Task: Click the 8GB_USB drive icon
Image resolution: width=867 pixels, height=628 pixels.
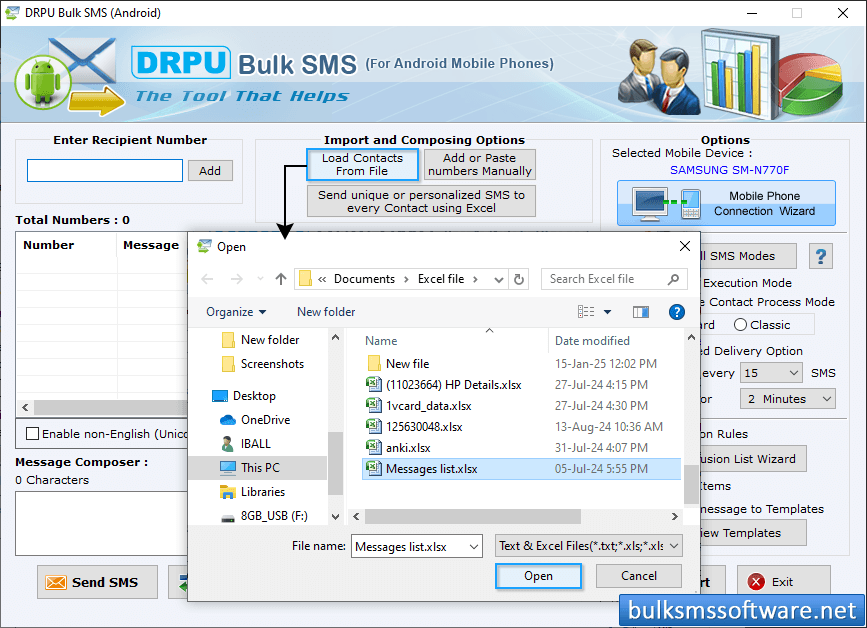Action: tap(228, 518)
